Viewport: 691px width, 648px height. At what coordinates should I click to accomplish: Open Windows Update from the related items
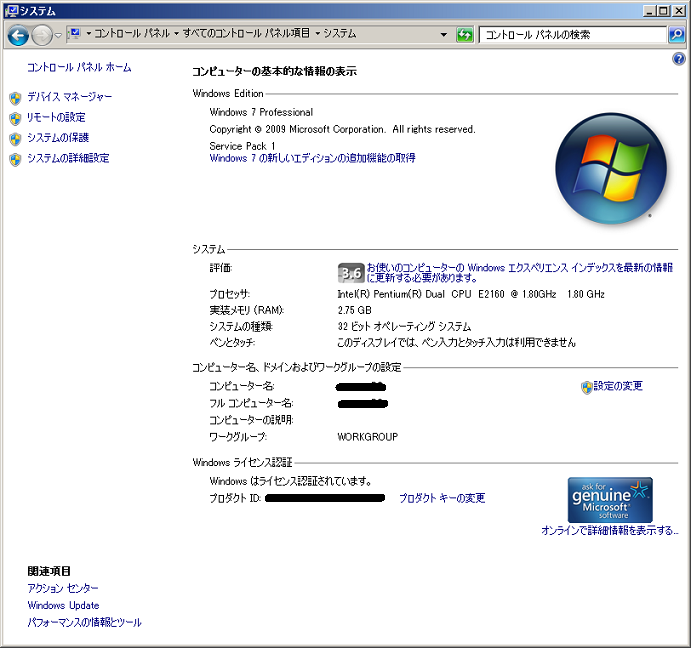pos(63,605)
